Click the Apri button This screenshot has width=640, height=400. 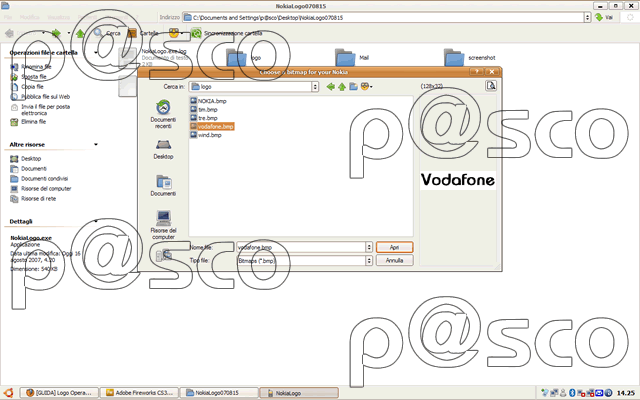pyautogui.click(x=394, y=247)
